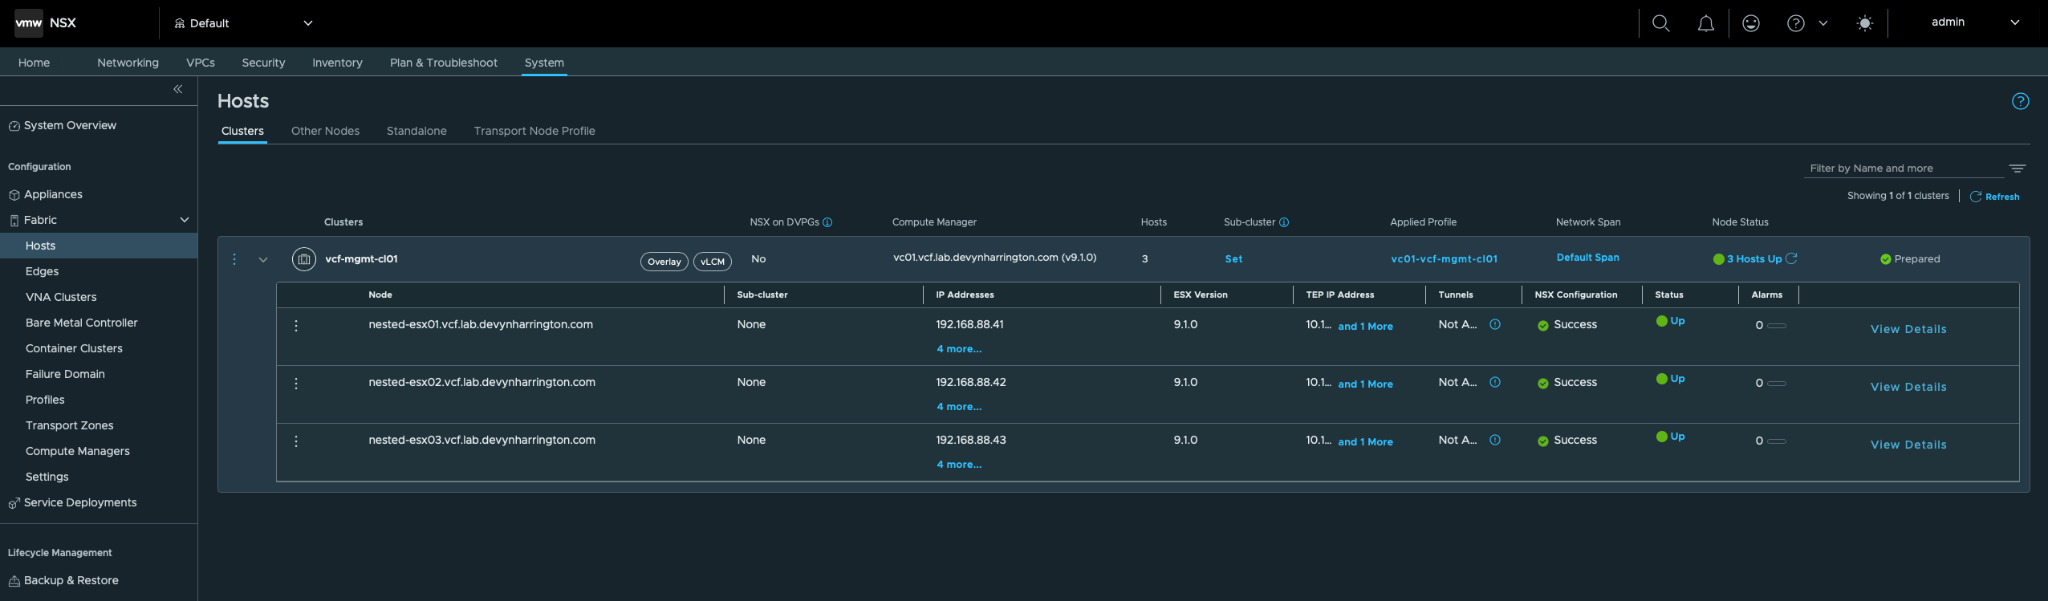Open the help question mark icon
This screenshot has width=2048, height=601.
1796,23
